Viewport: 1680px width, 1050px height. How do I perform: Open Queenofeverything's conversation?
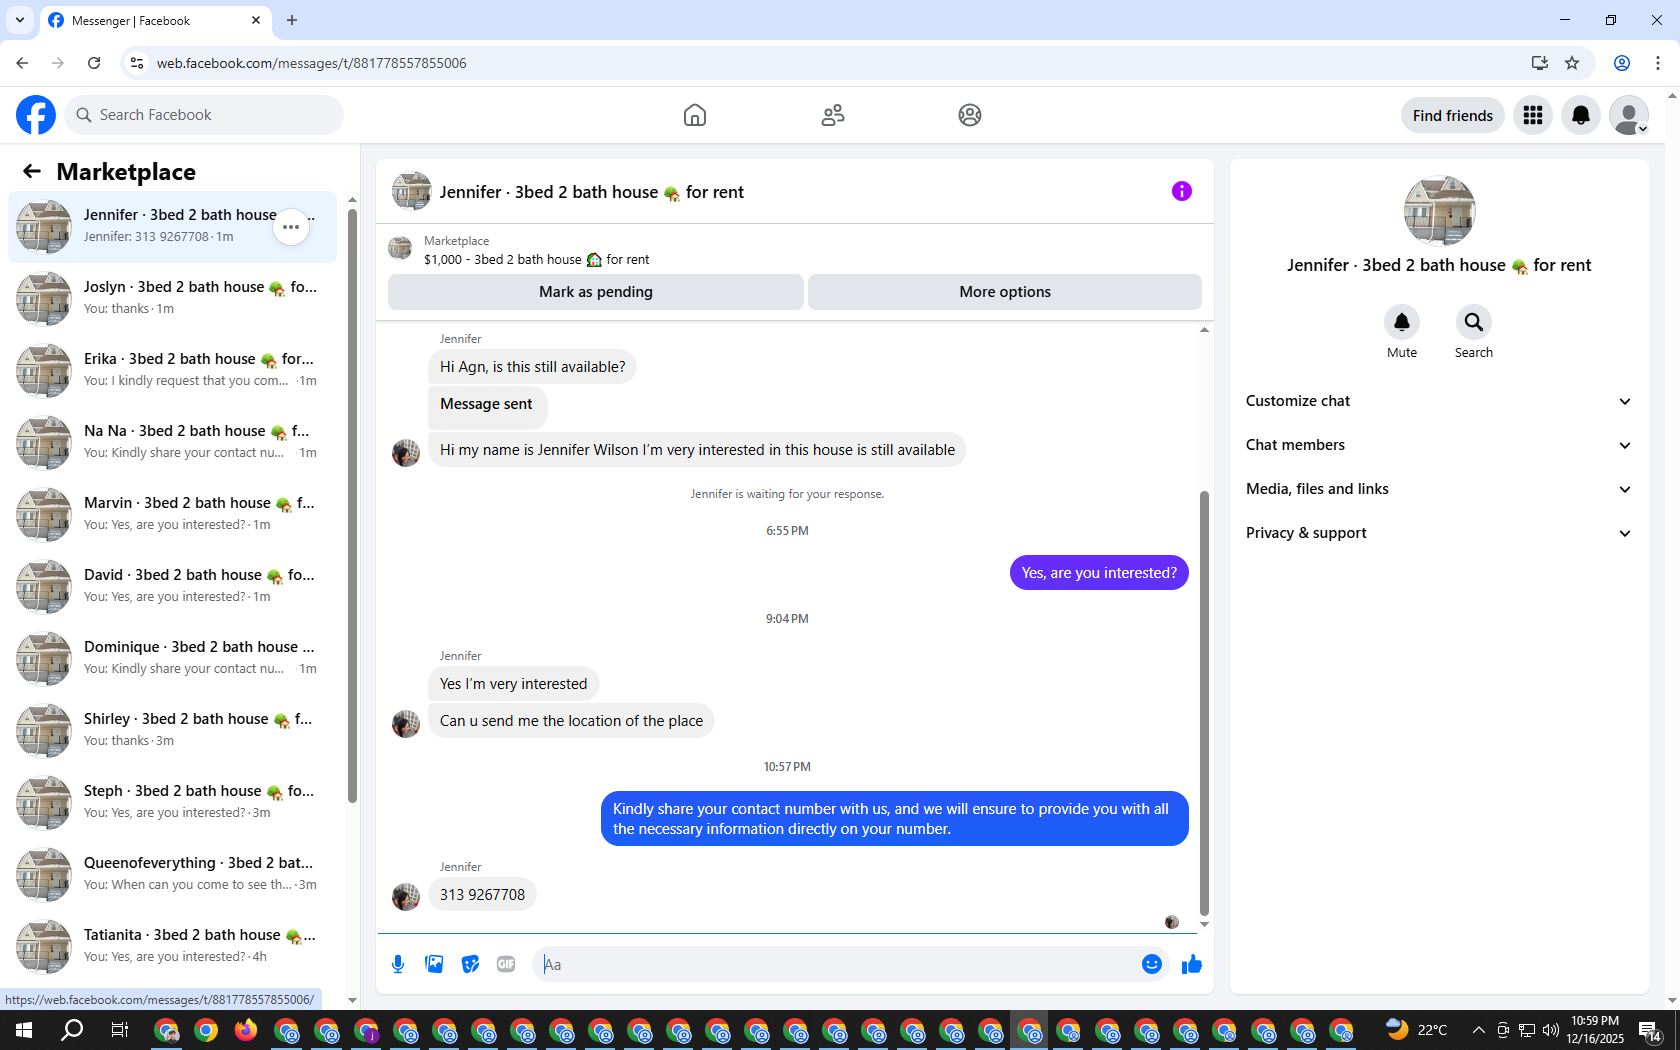[172, 874]
